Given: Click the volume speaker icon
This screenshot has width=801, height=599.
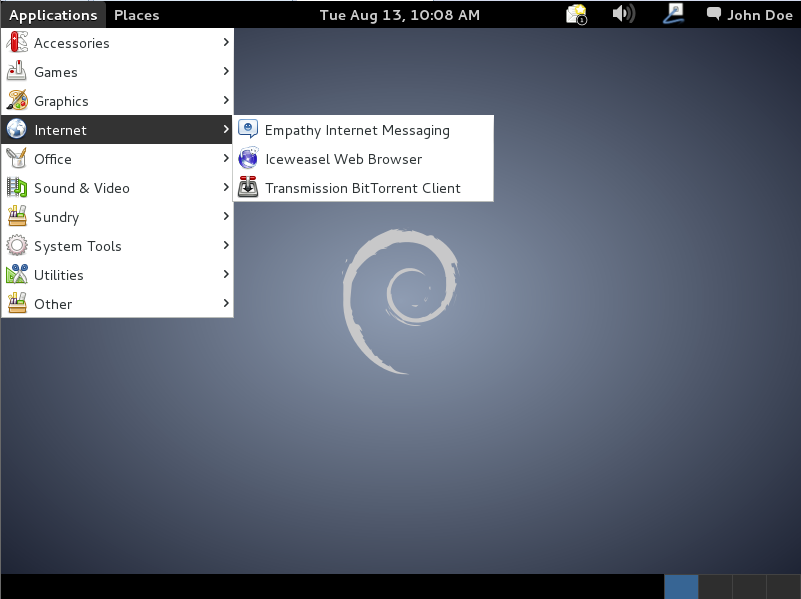Looking at the screenshot, I should [624, 14].
